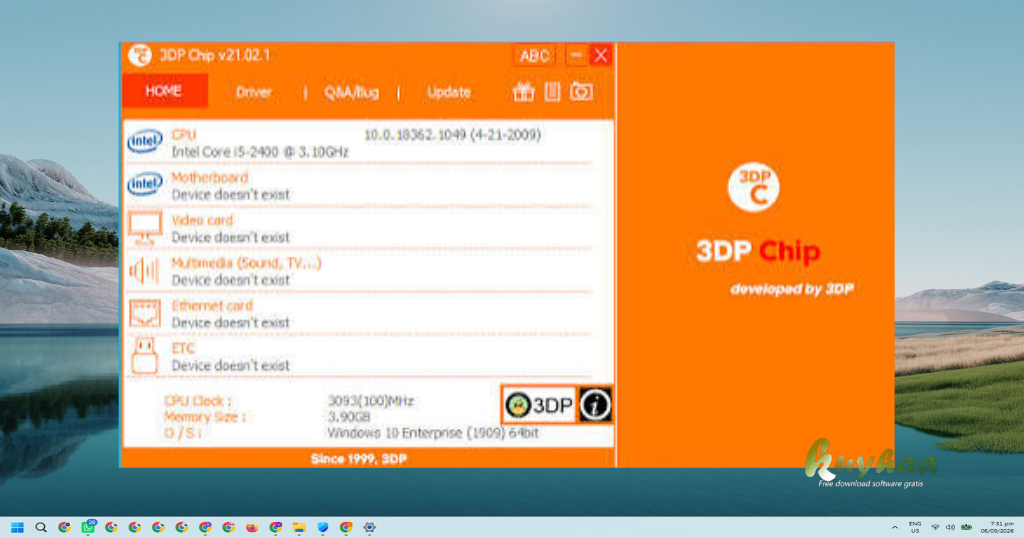Click 'Device doesn't exist' under Ethernet card
Image resolution: width=1024 pixels, height=538 pixels.
(231, 323)
